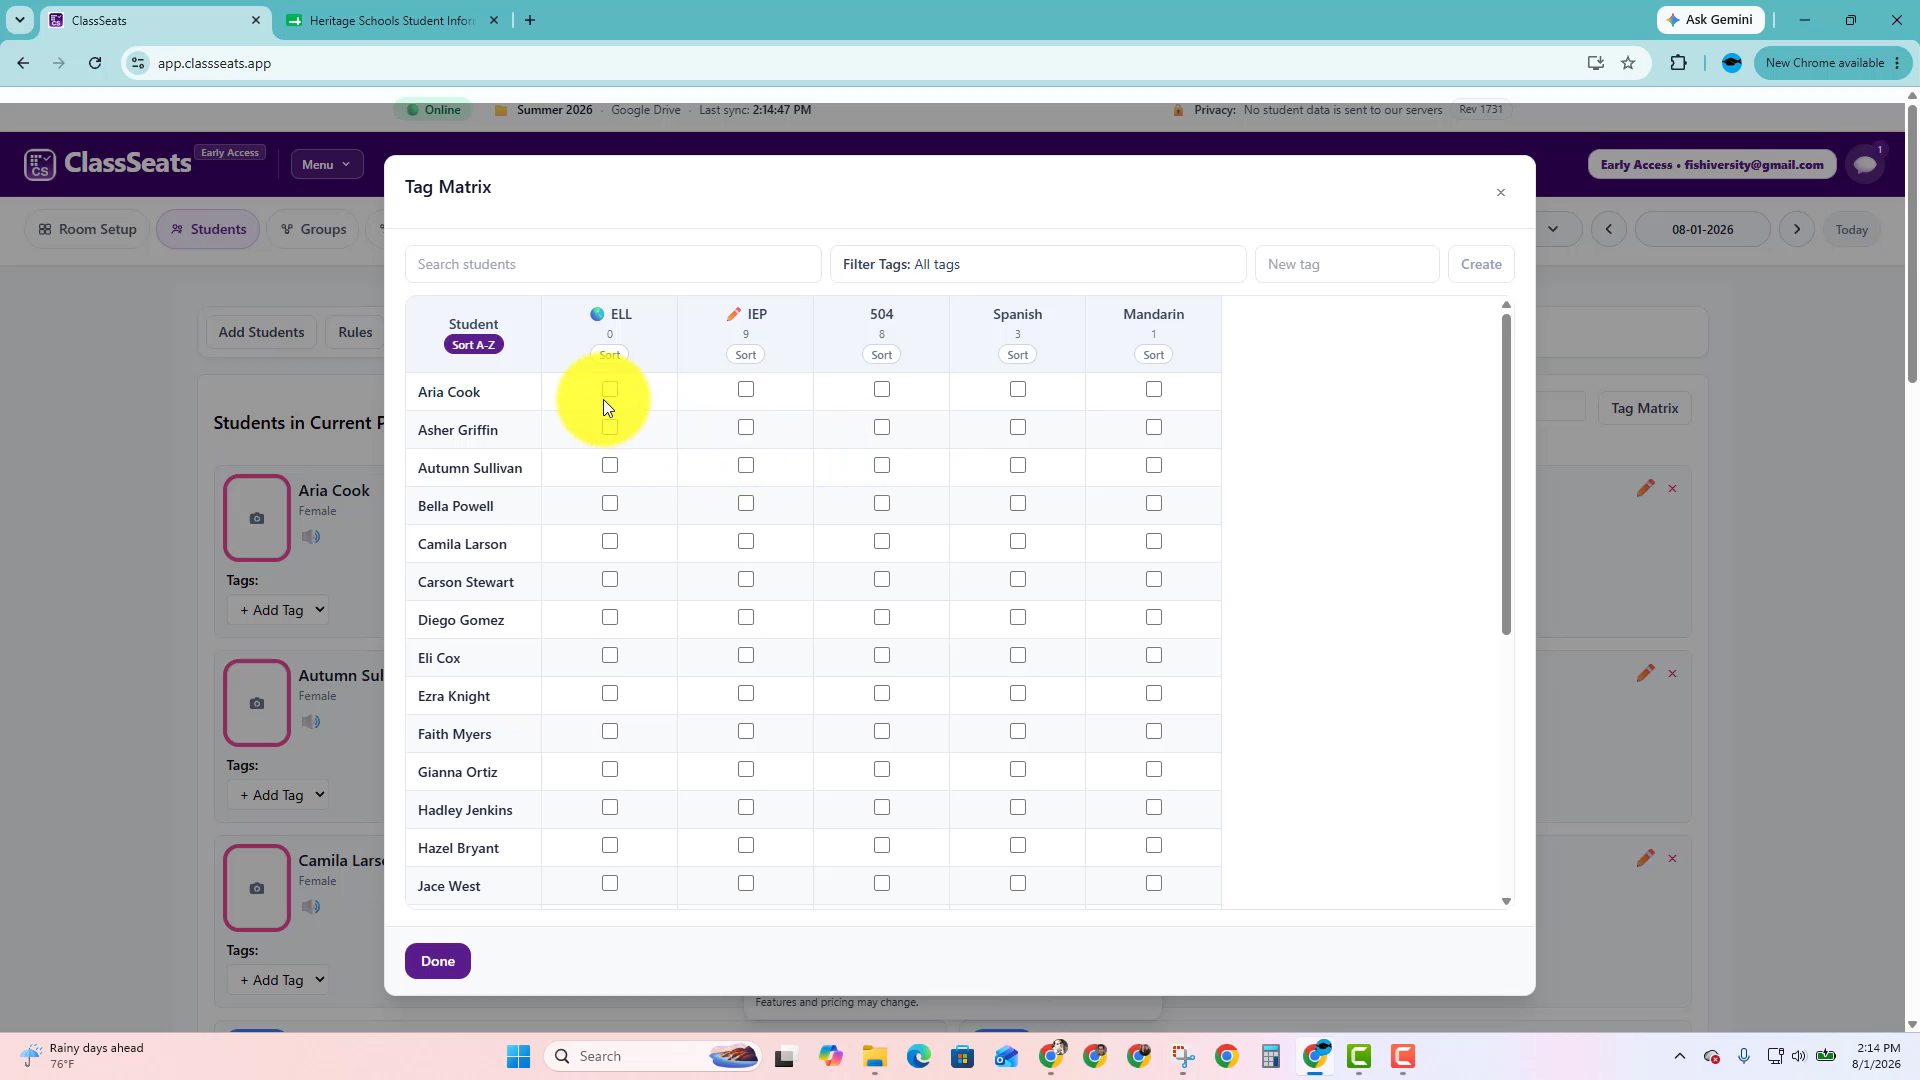The image size is (1920, 1080).
Task: Click the Done button
Action: tap(438, 961)
